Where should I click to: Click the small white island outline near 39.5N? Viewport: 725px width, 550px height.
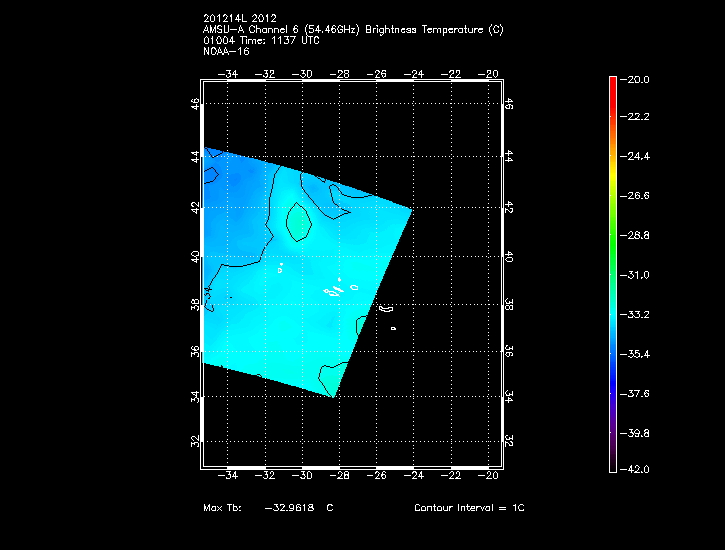pos(280,268)
